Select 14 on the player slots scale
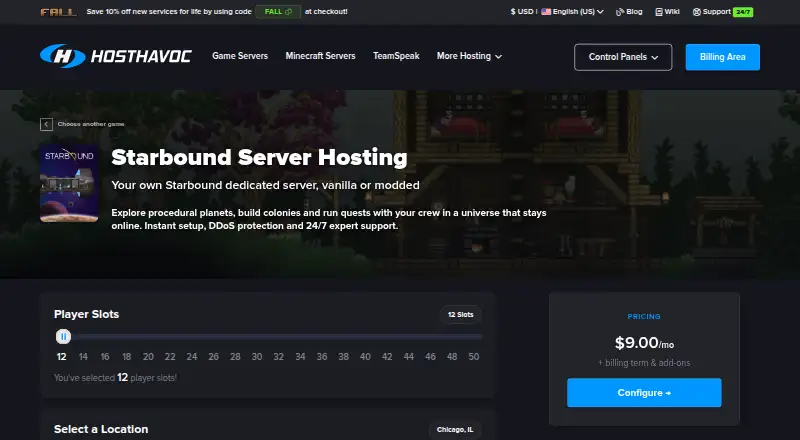Screen dimensions: 800x440 [x=83, y=357]
